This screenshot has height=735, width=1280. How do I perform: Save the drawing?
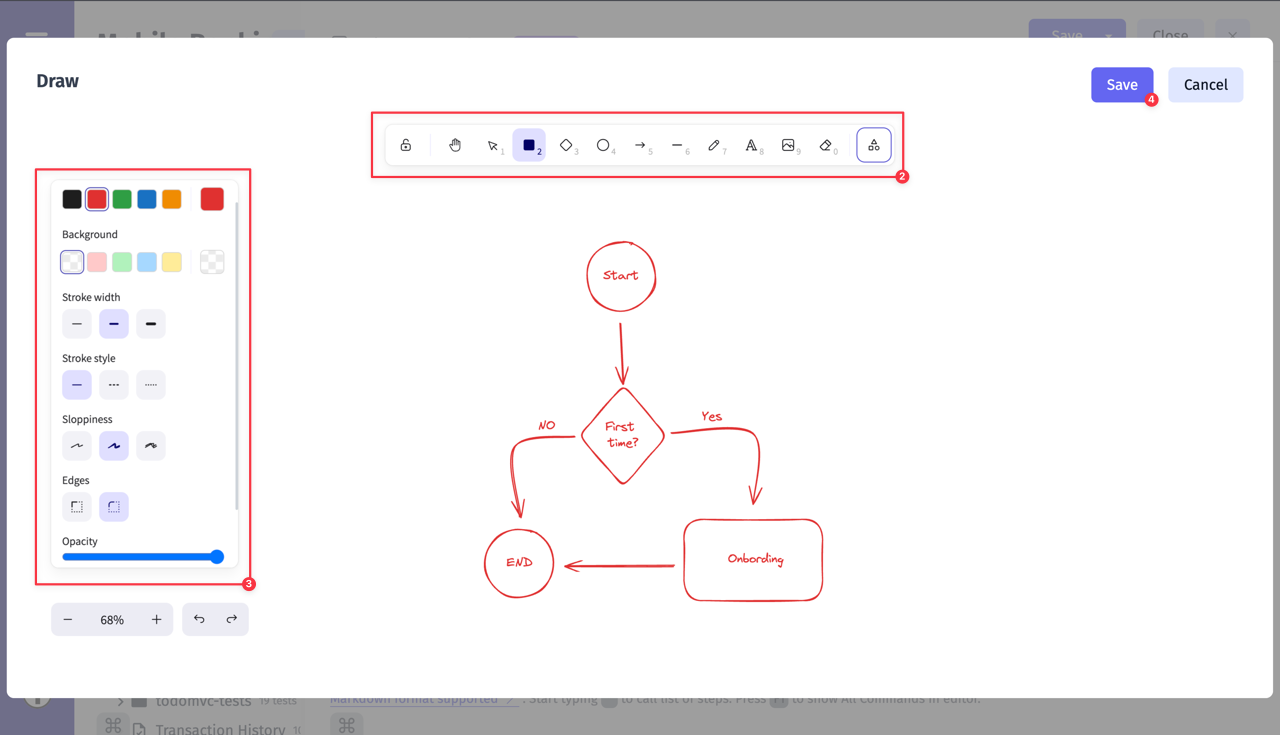pos(1121,84)
